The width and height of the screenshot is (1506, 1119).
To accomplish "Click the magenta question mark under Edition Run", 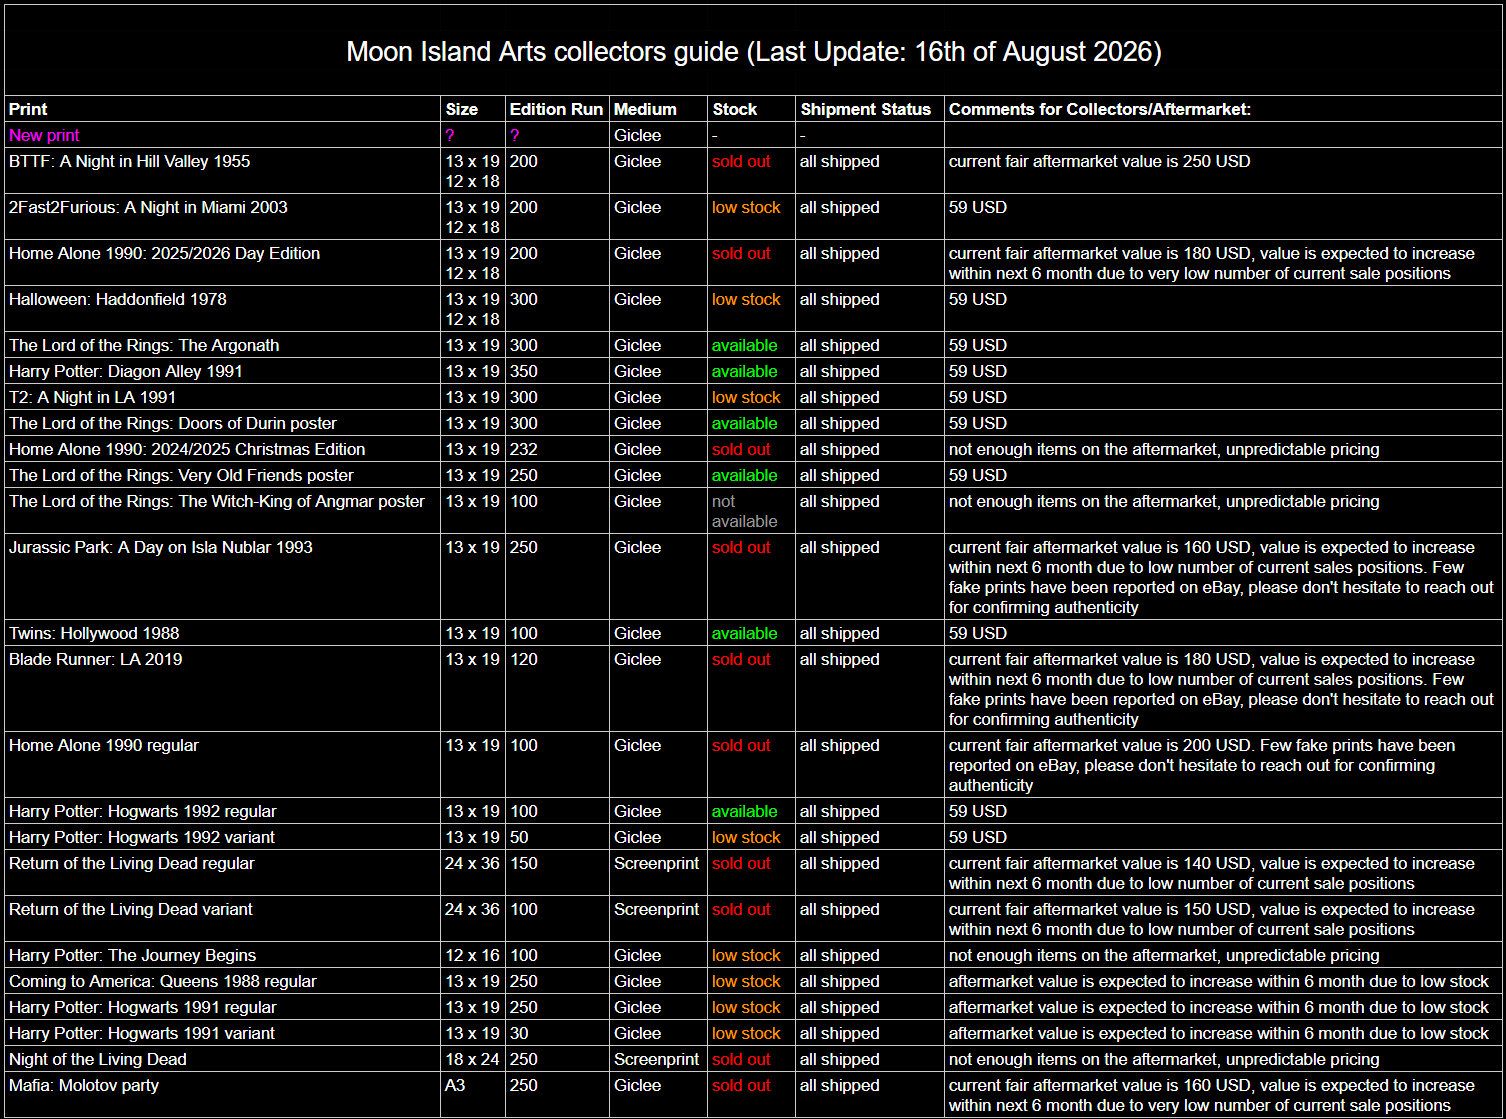I will pyautogui.click(x=515, y=135).
